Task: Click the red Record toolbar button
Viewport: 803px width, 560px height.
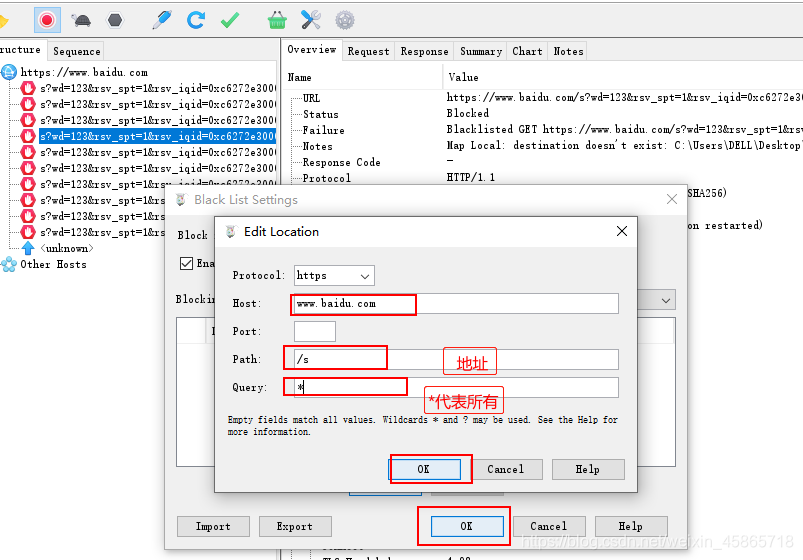Action: 47,20
